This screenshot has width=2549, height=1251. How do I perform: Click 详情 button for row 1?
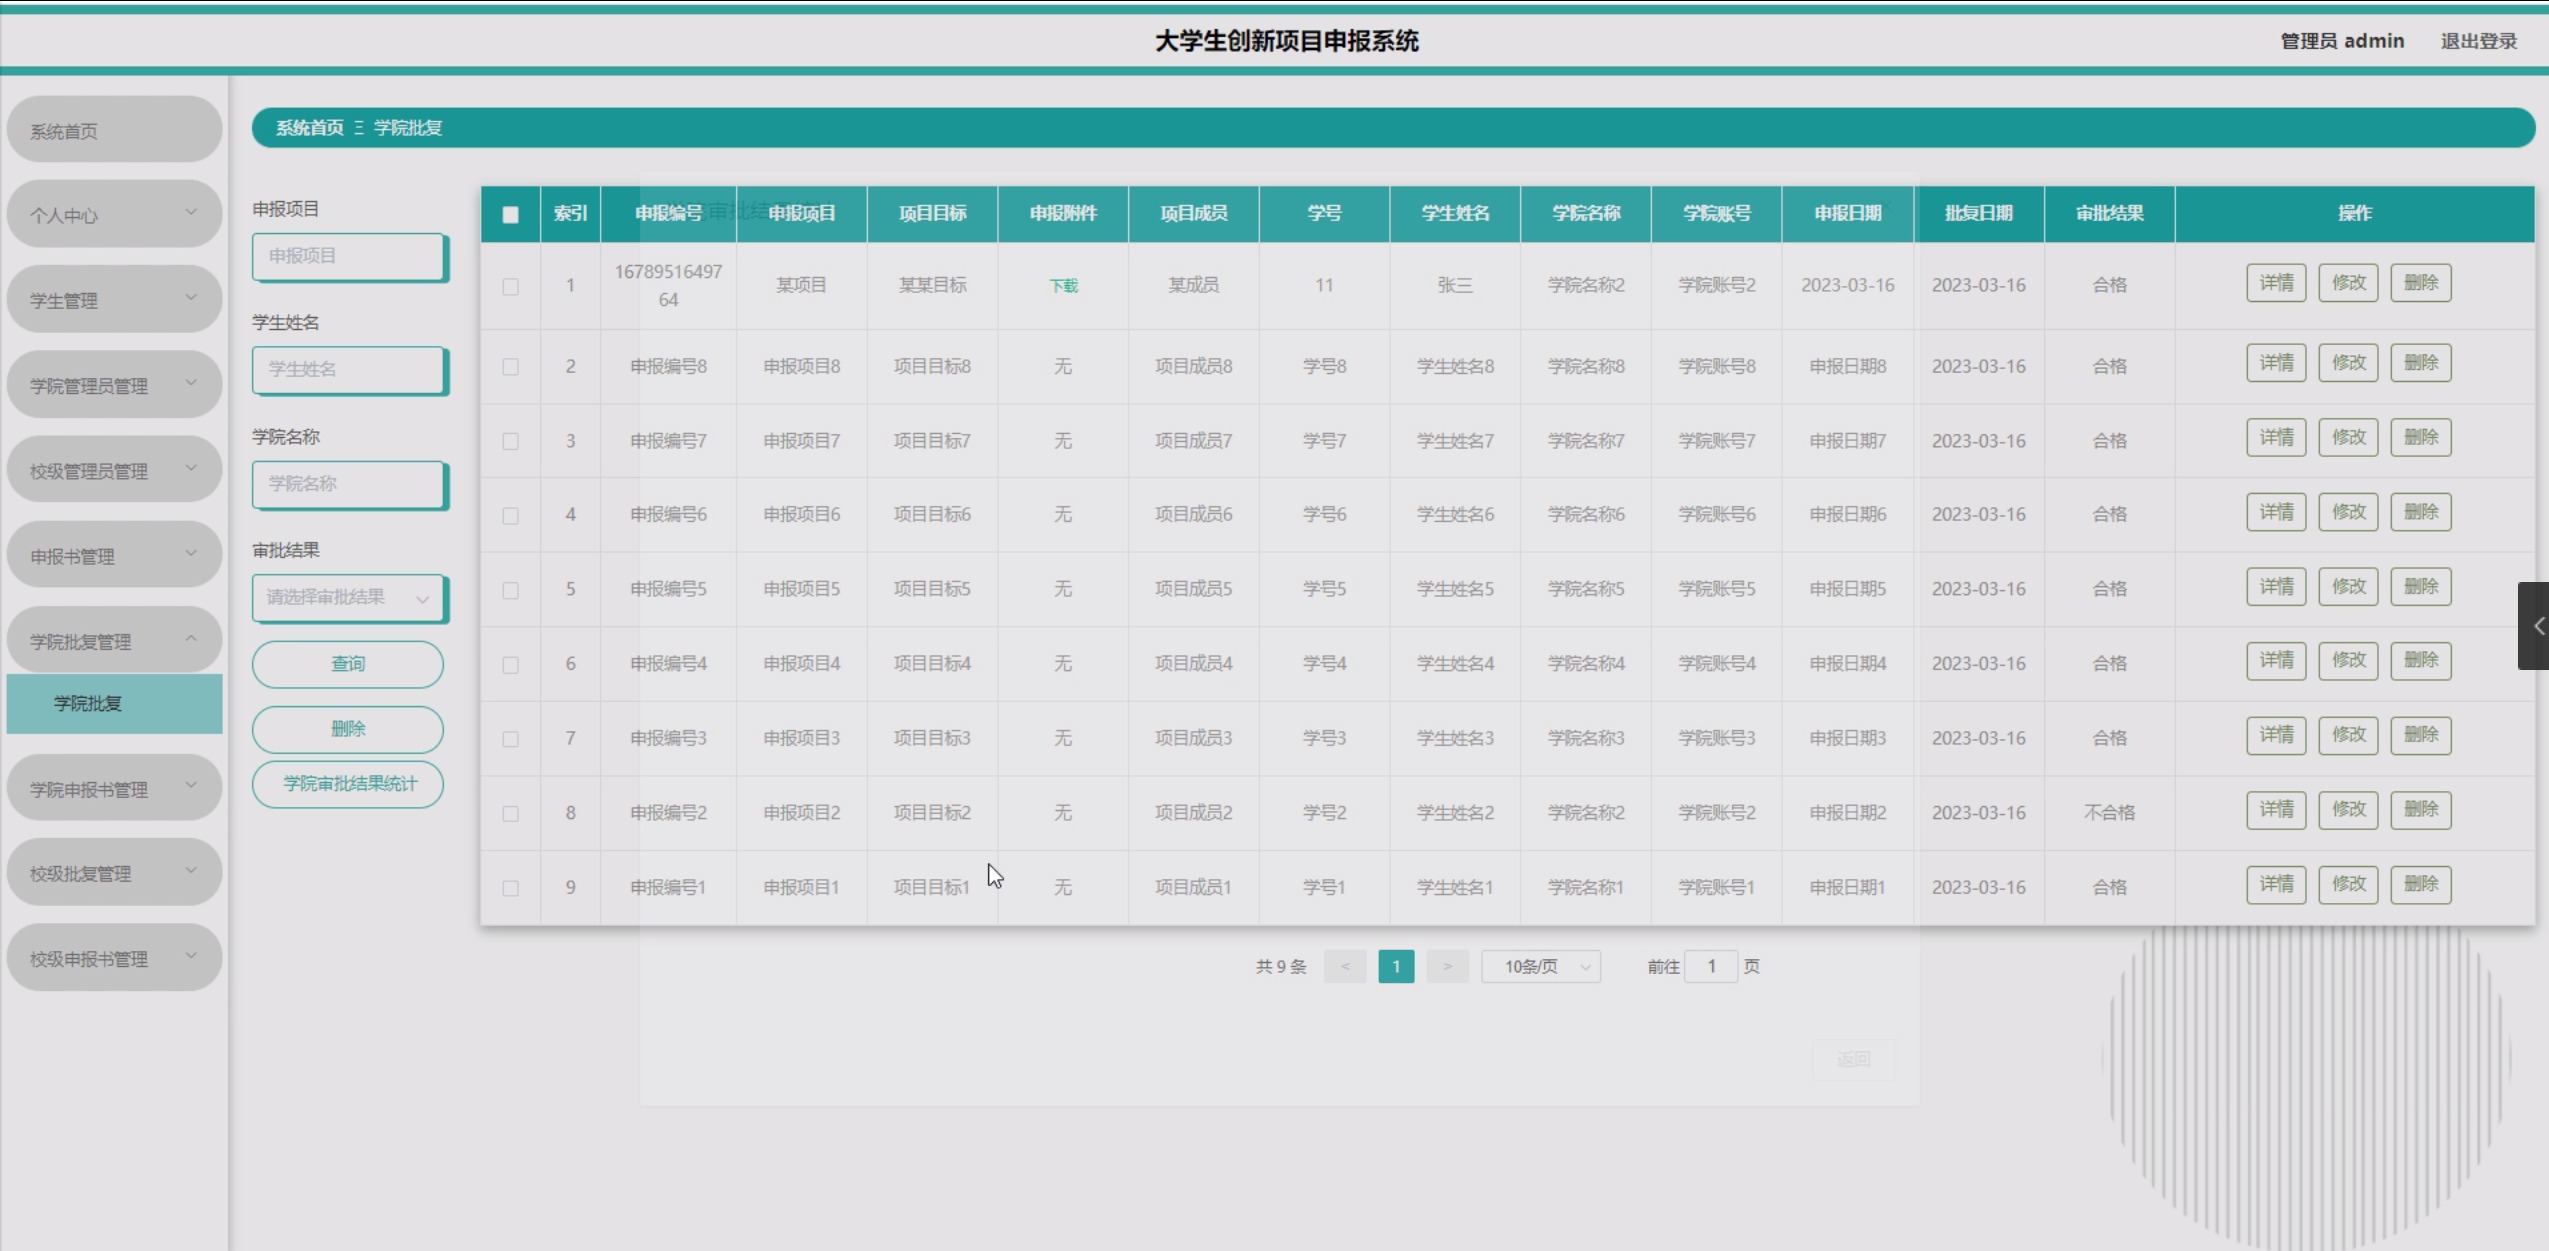tap(2276, 283)
